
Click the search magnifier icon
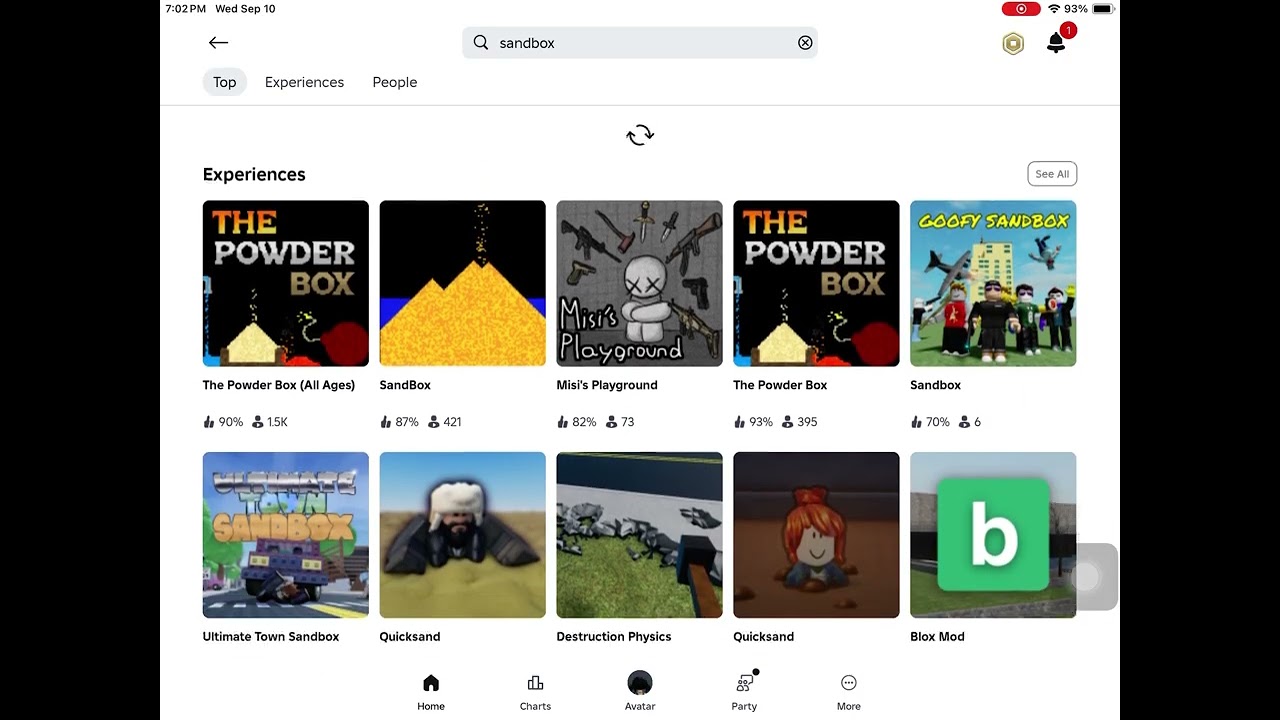[x=481, y=42]
